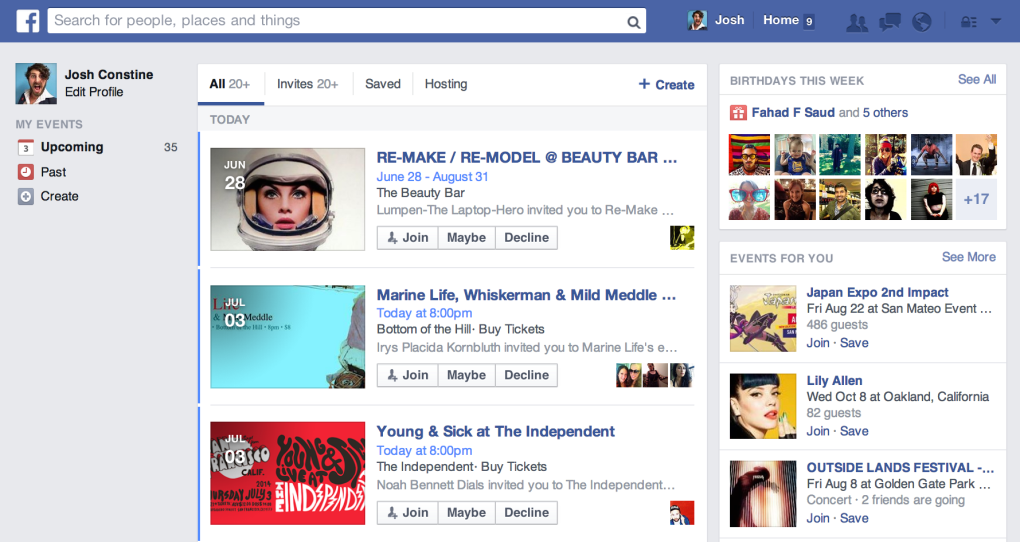1020x542 pixels.
Task: Switch to the Invites 20+ tab
Action: coord(307,84)
